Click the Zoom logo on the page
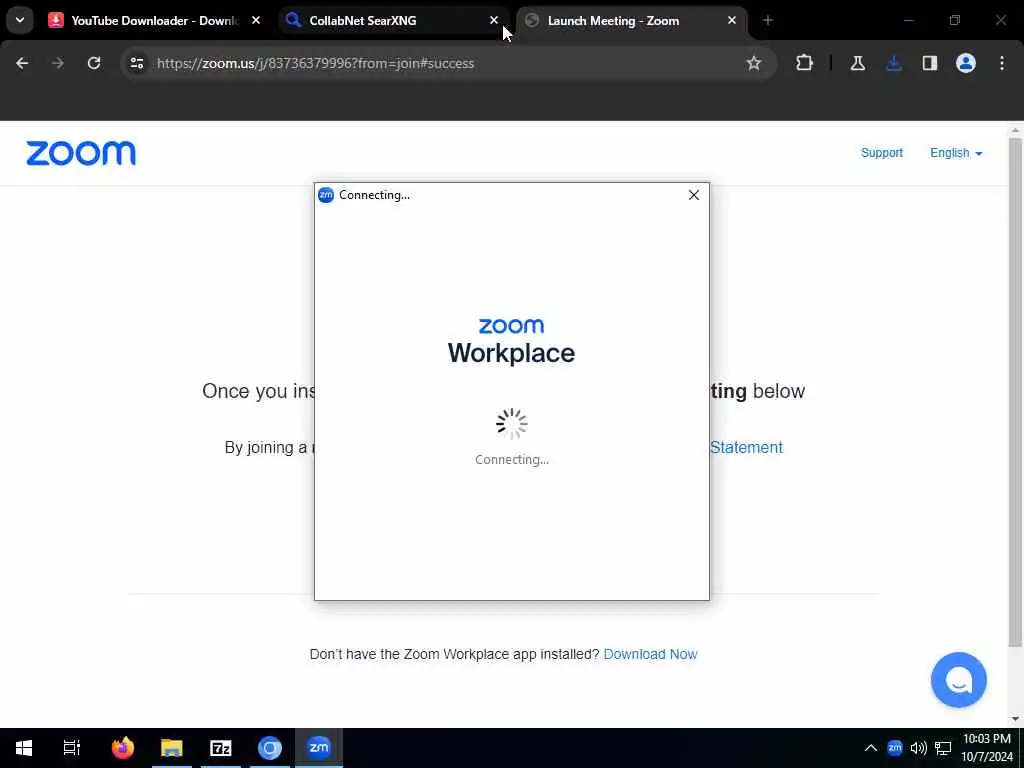 pyautogui.click(x=81, y=153)
